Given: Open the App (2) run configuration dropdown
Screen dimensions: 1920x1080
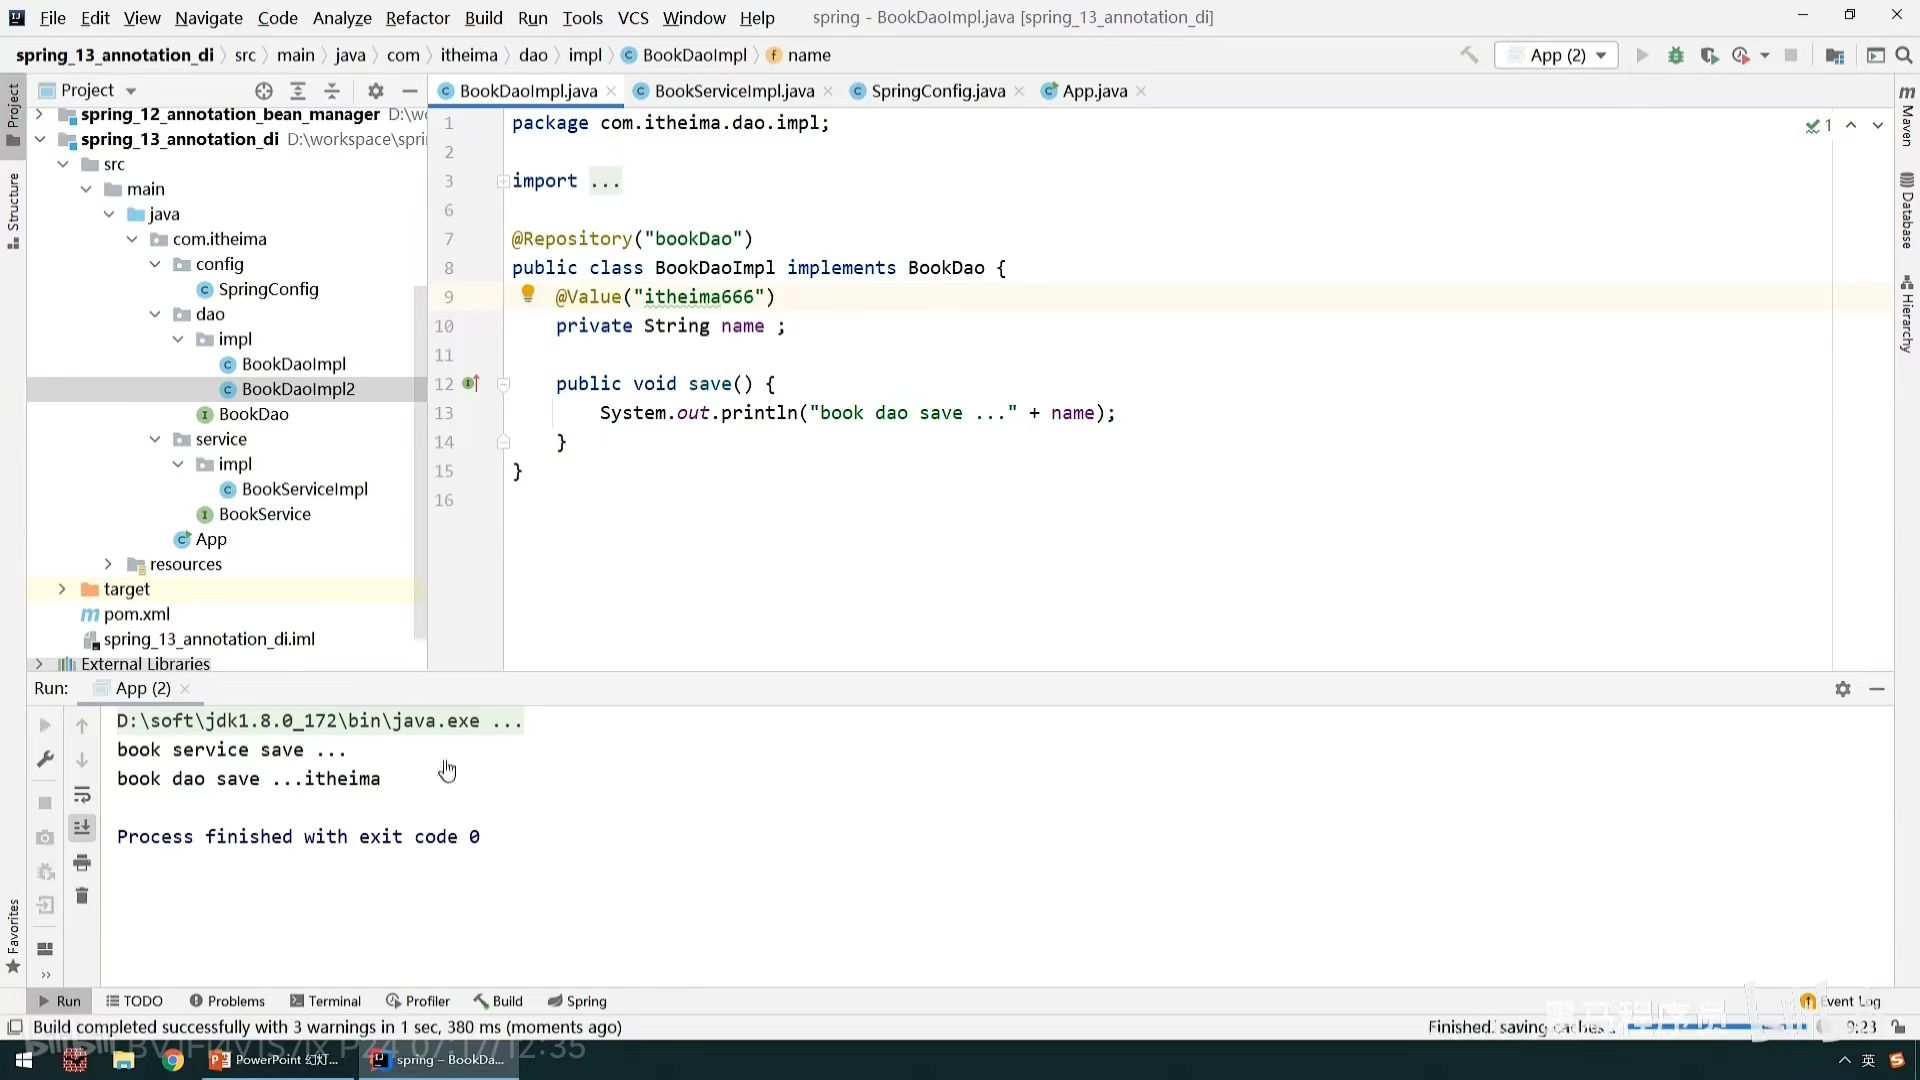Looking at the screenshot, I should pyautogui.click(x=1557, y=56).
